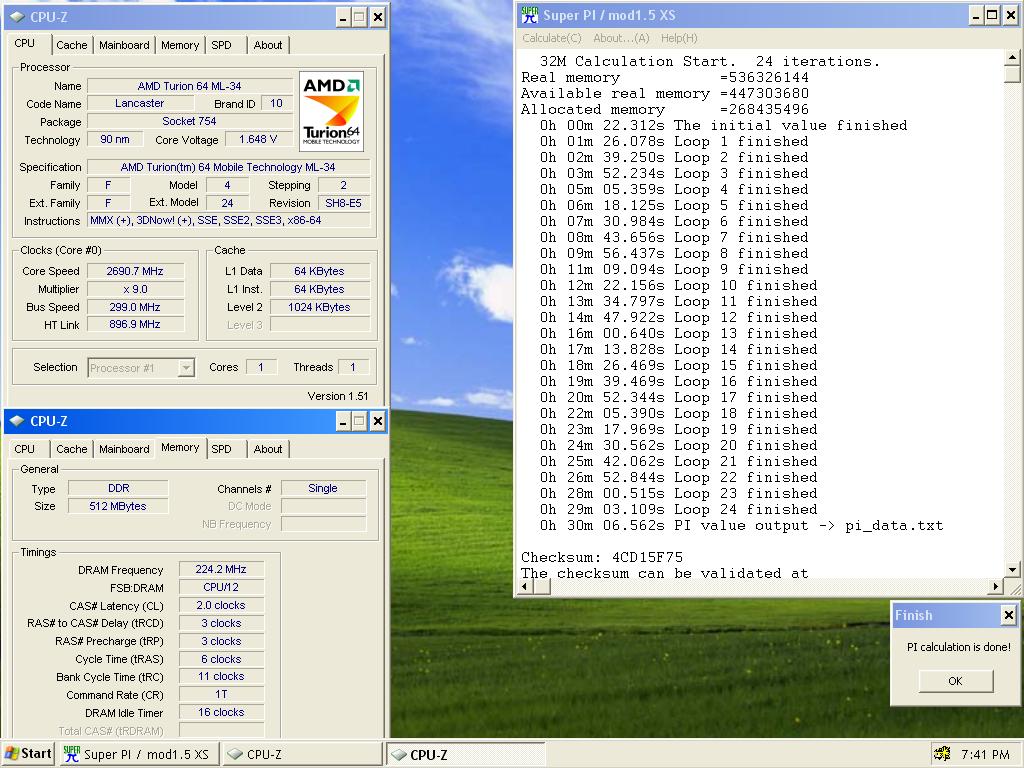Close the top CPU-Z window

(x=377, y=18)
